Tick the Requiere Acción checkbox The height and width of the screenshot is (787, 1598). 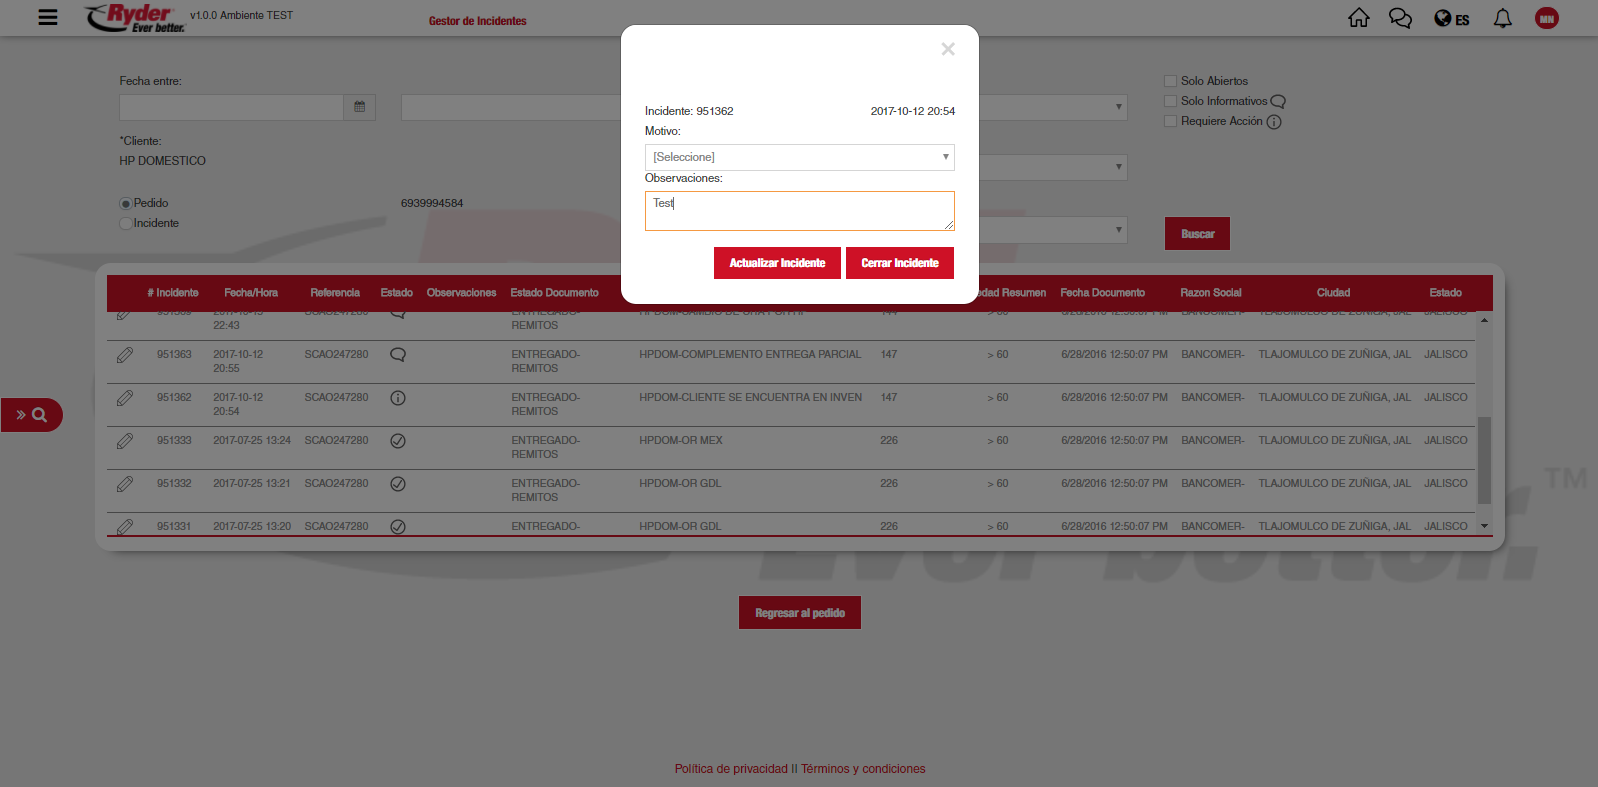tap(1170, 121)
